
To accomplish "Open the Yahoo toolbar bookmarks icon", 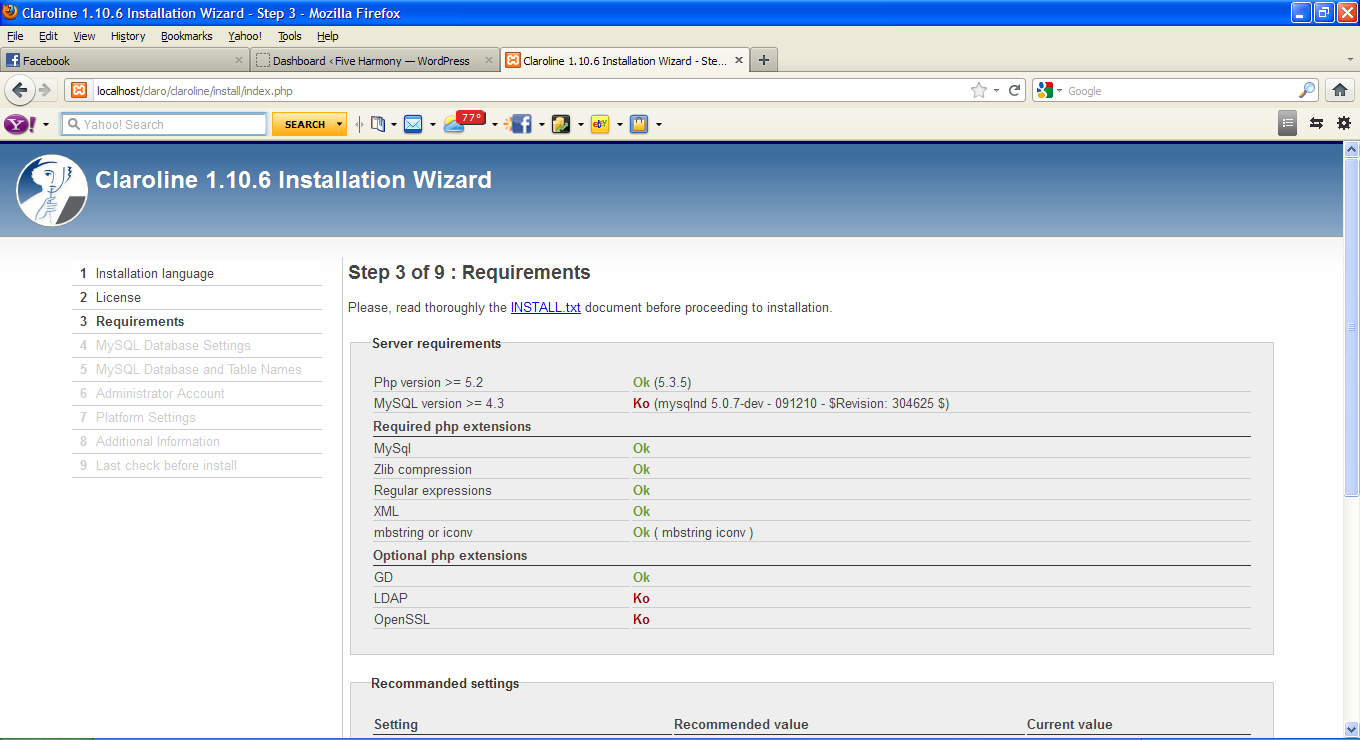I will pos(378,124).
